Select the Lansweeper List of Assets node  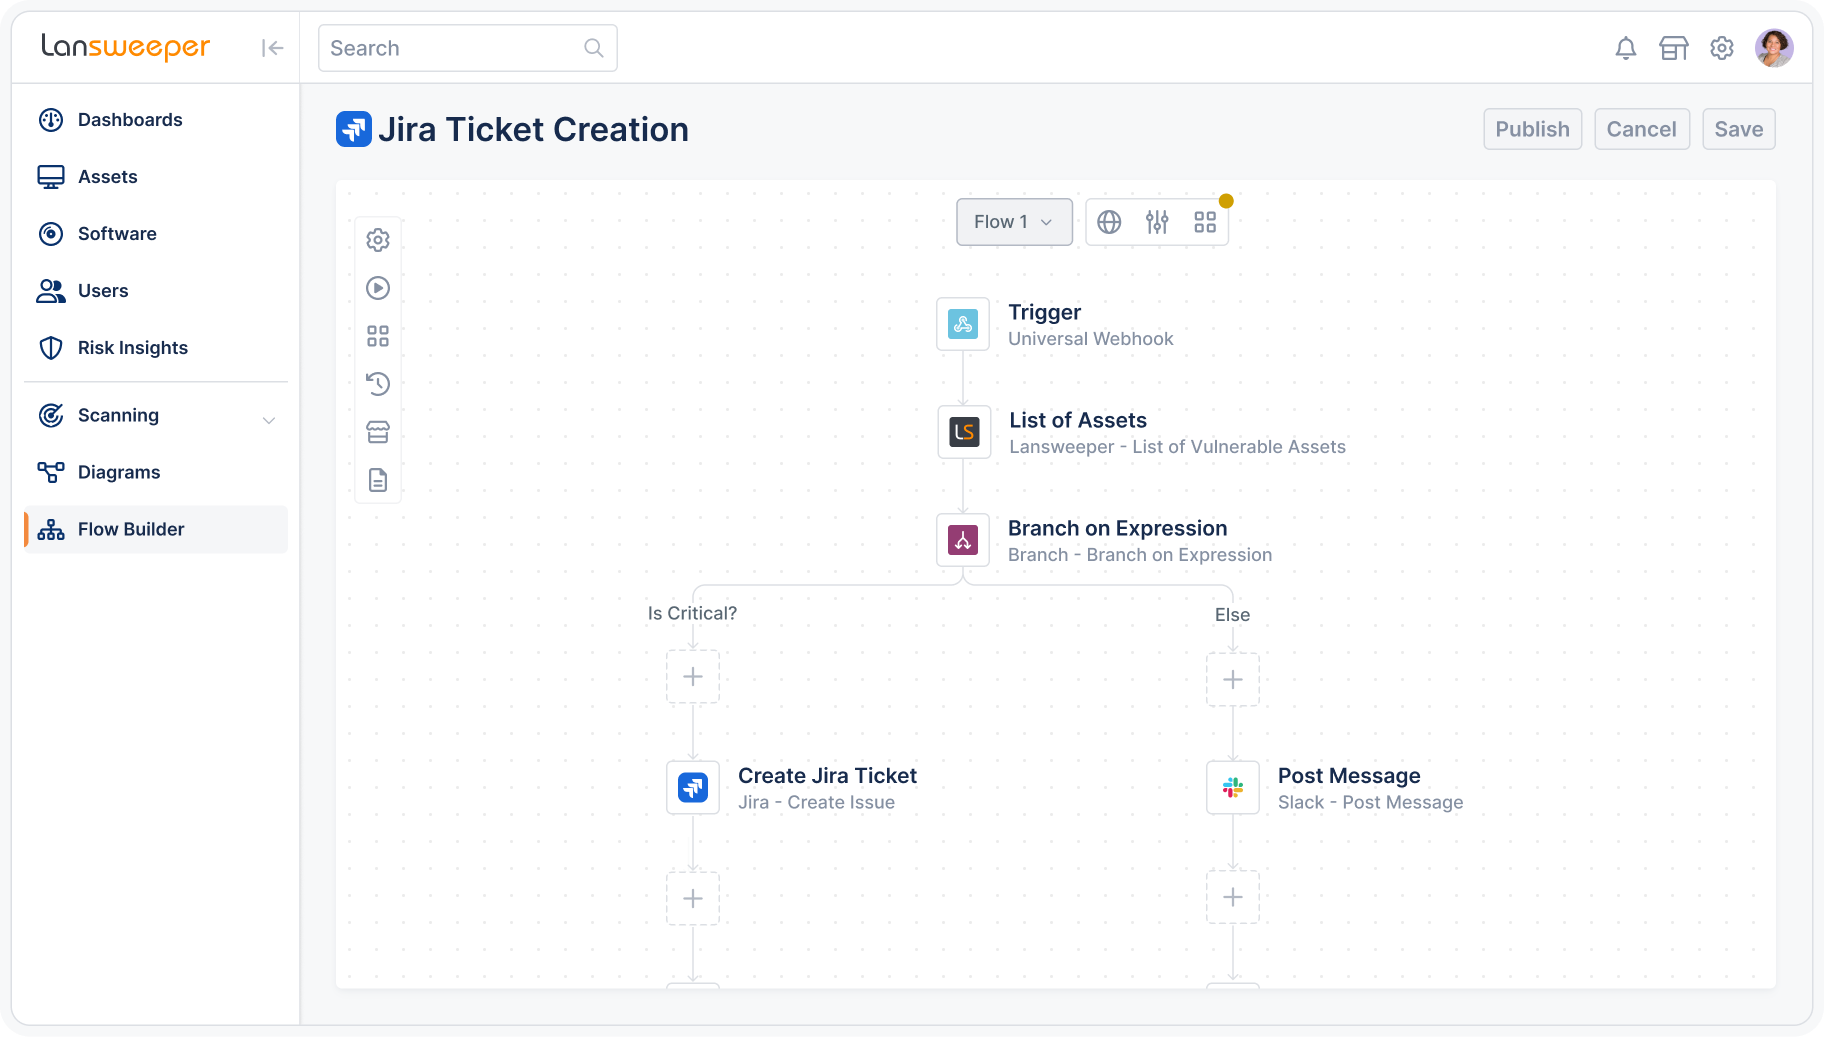[x=964, y=432]
